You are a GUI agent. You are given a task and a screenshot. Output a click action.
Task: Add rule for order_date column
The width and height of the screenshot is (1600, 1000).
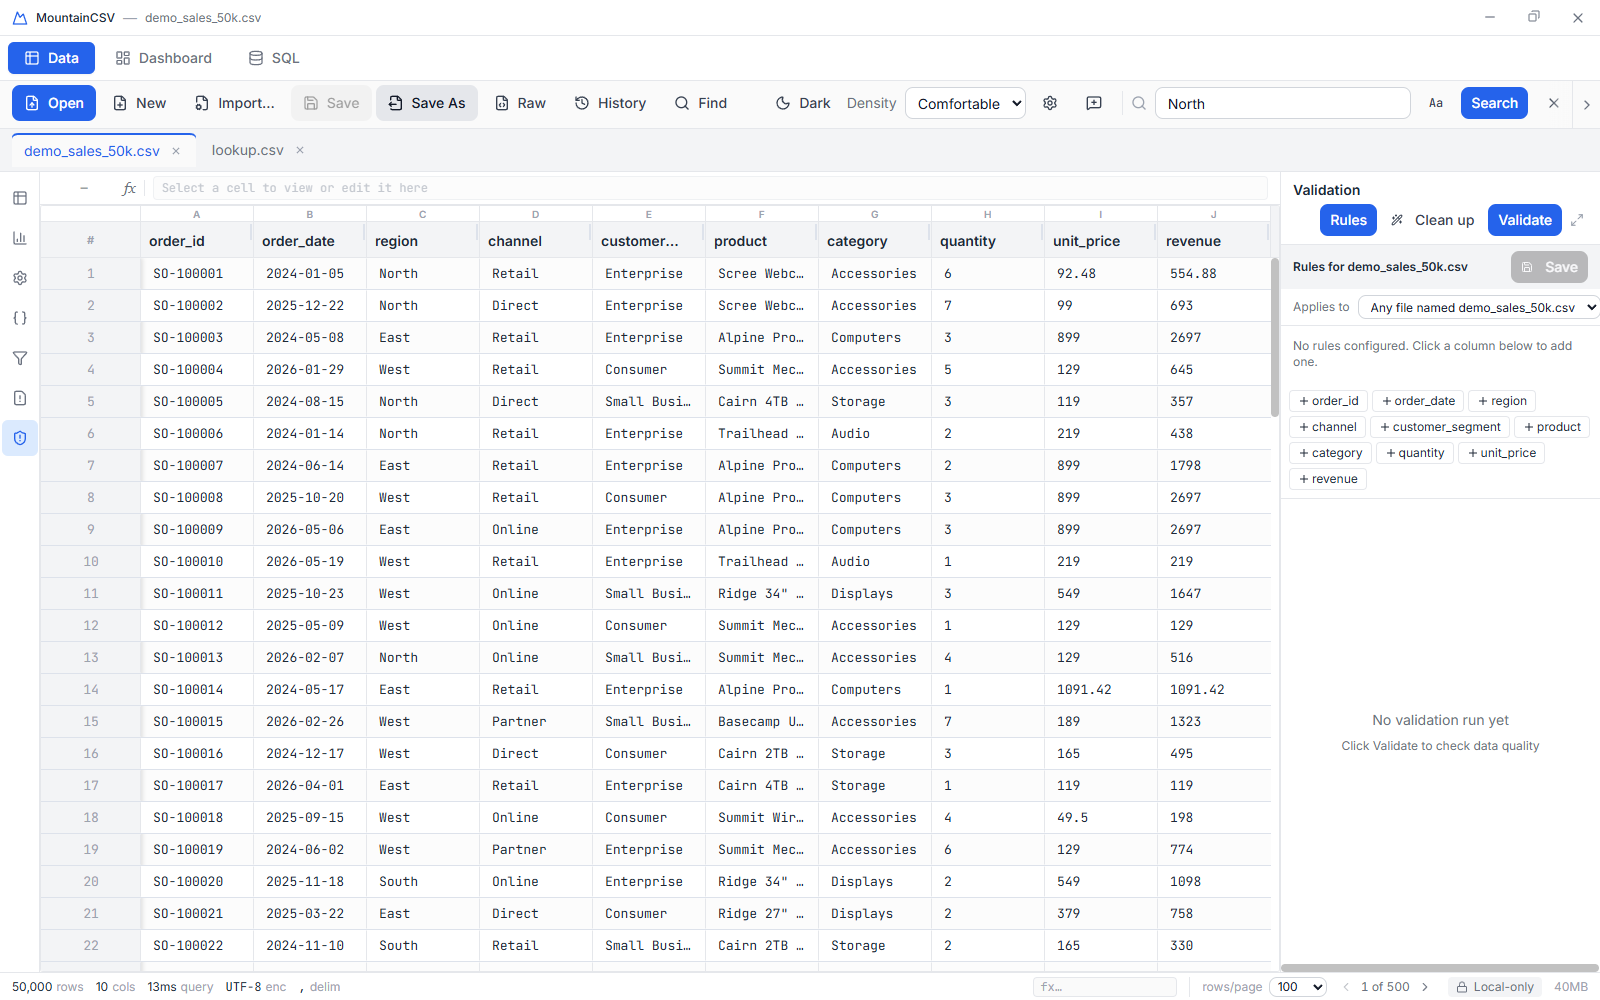1418,401
